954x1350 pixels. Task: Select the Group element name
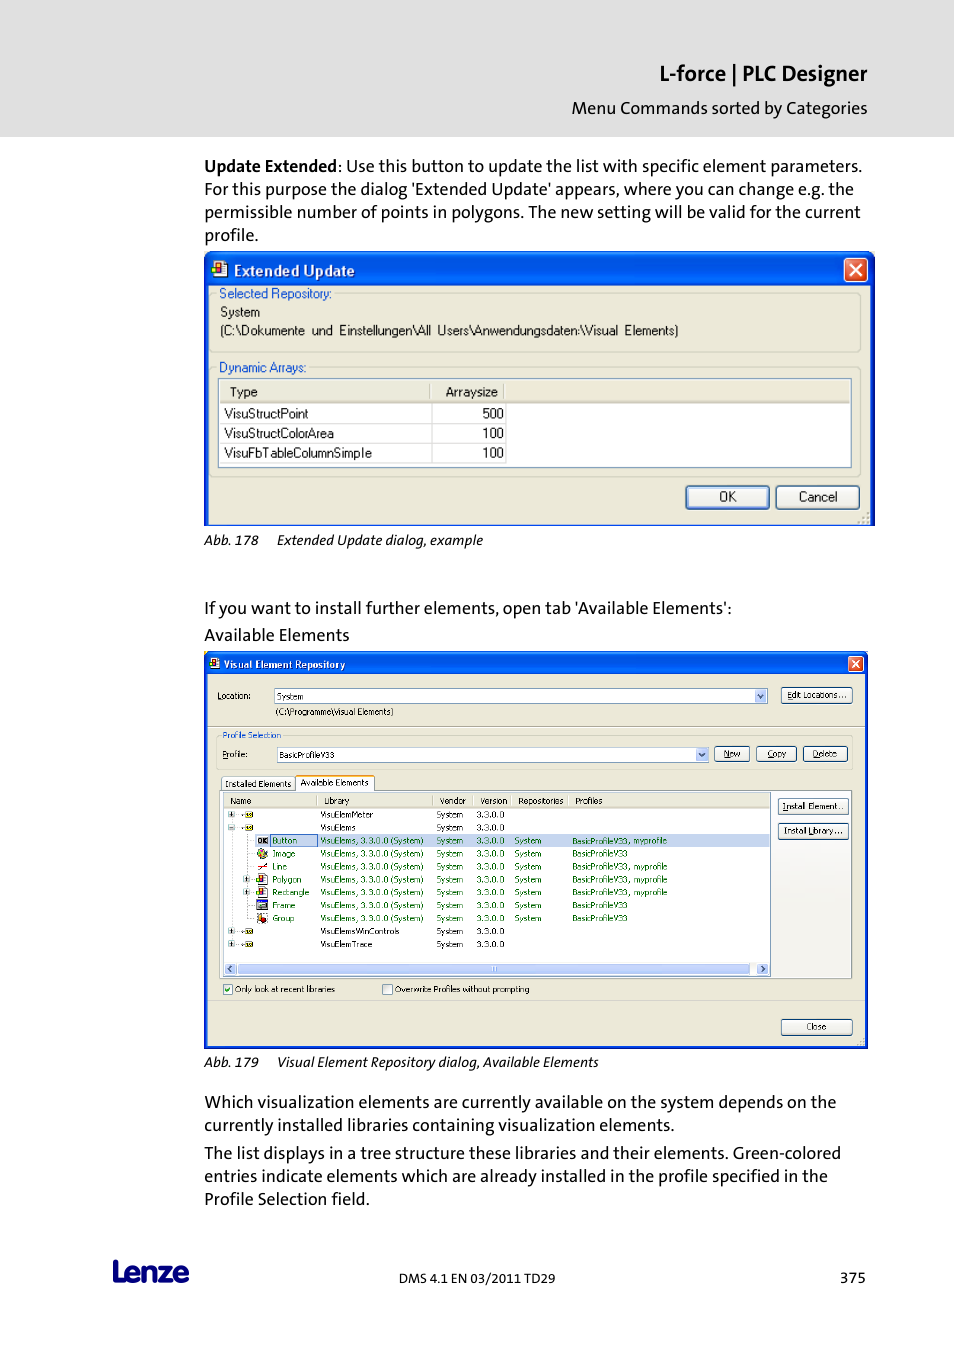click(283, 918)
